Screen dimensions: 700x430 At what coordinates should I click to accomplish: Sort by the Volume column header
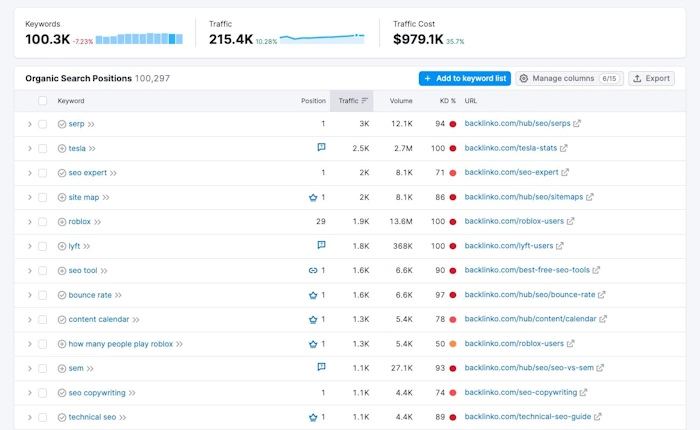401,101
